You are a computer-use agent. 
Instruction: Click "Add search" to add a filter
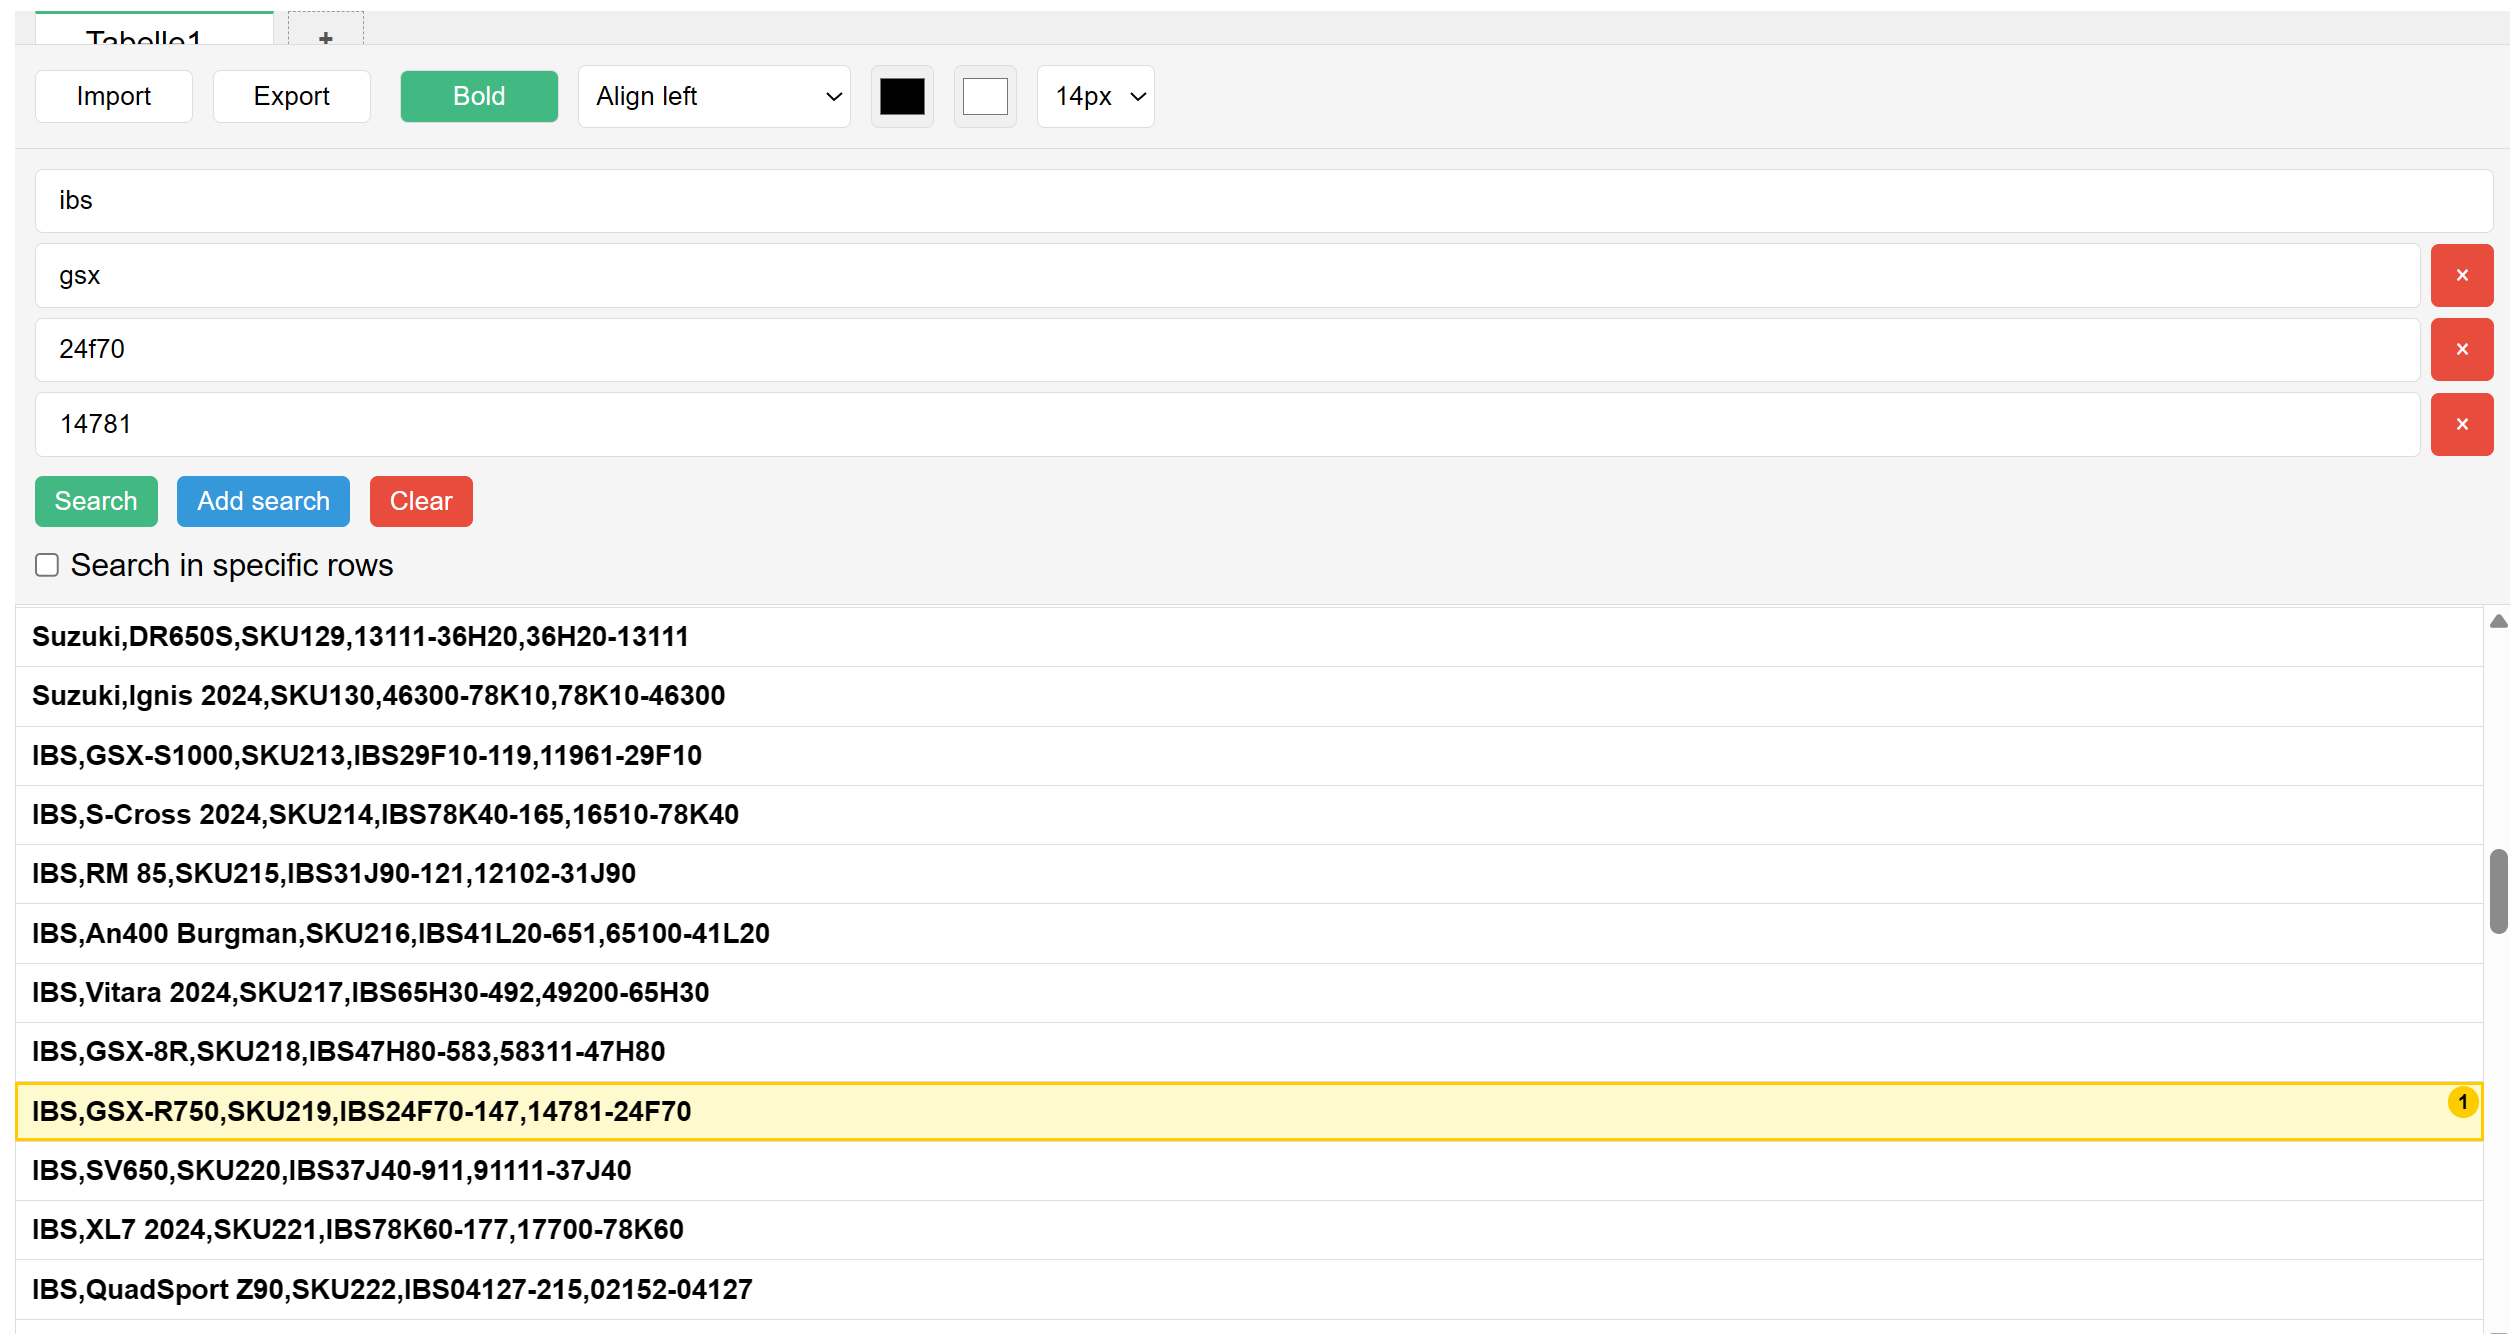263,501
